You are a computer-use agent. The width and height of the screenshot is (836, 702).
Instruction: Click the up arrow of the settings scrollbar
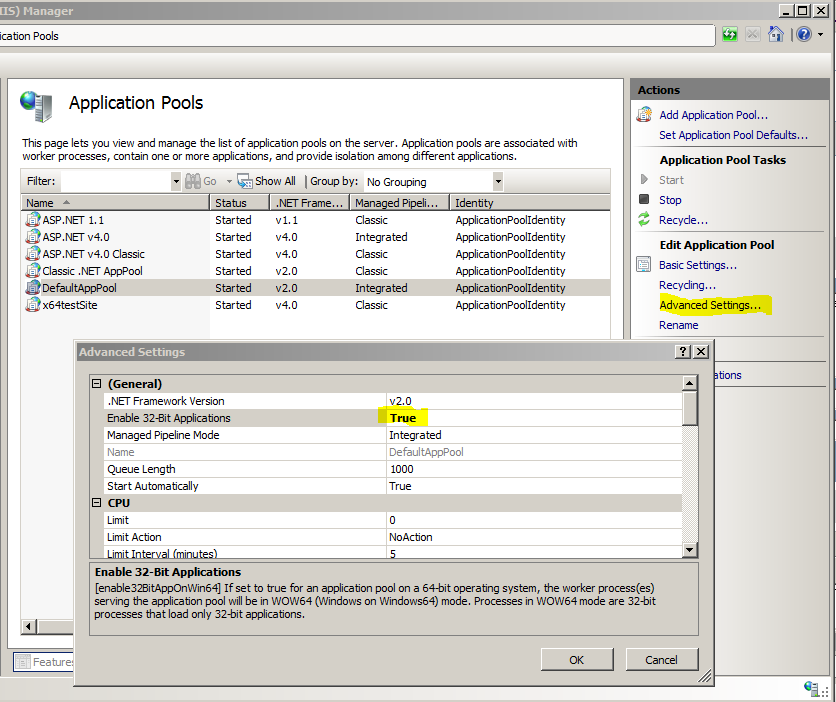[689, 383]
